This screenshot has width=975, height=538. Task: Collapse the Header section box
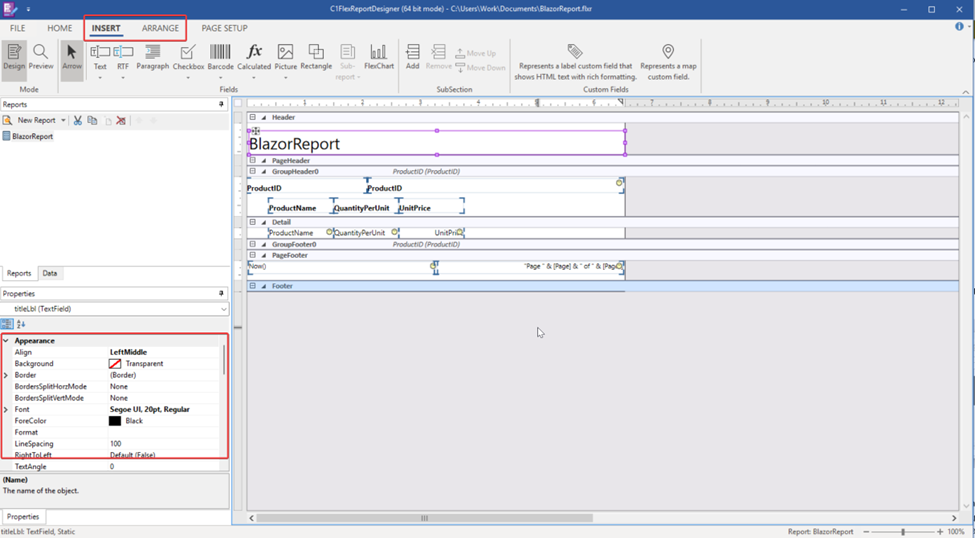pos(252,117)
